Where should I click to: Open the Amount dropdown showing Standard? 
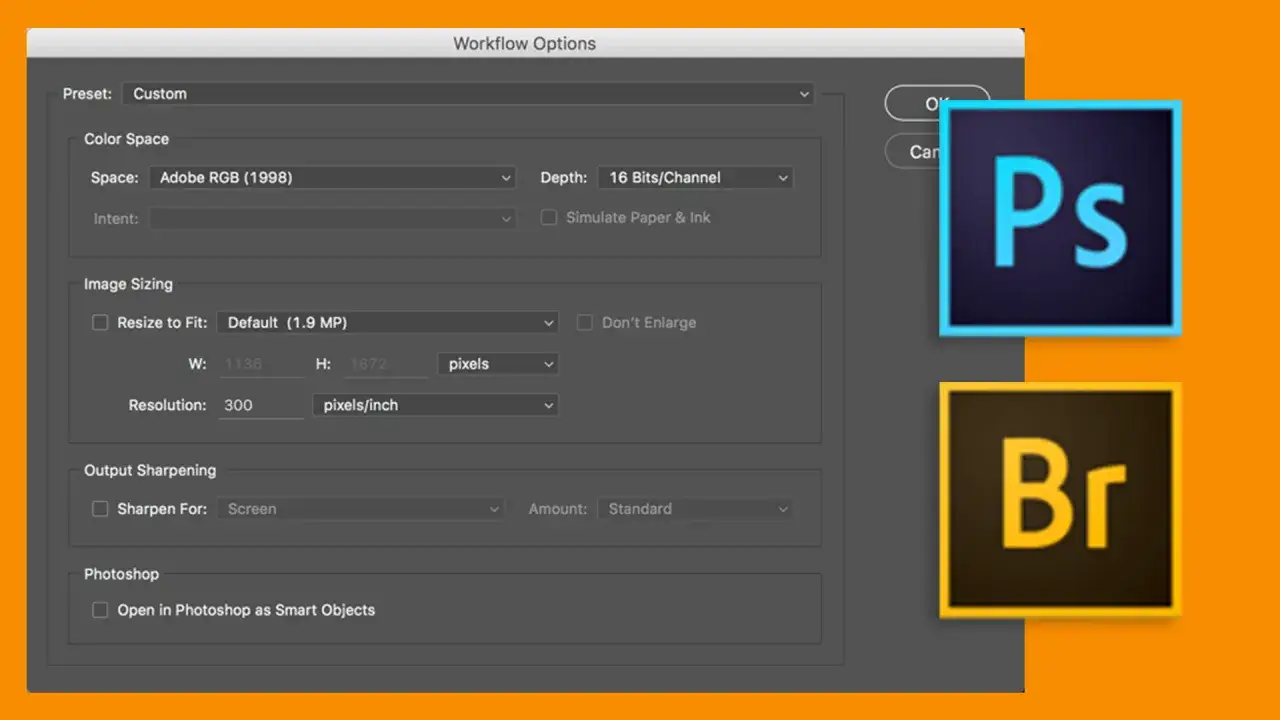coord(696,509)
